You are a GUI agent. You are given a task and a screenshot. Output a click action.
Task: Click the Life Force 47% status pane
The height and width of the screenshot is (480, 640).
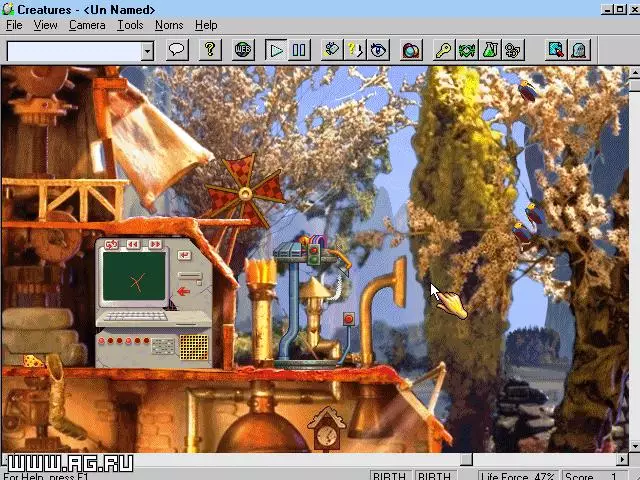point(518,476)
